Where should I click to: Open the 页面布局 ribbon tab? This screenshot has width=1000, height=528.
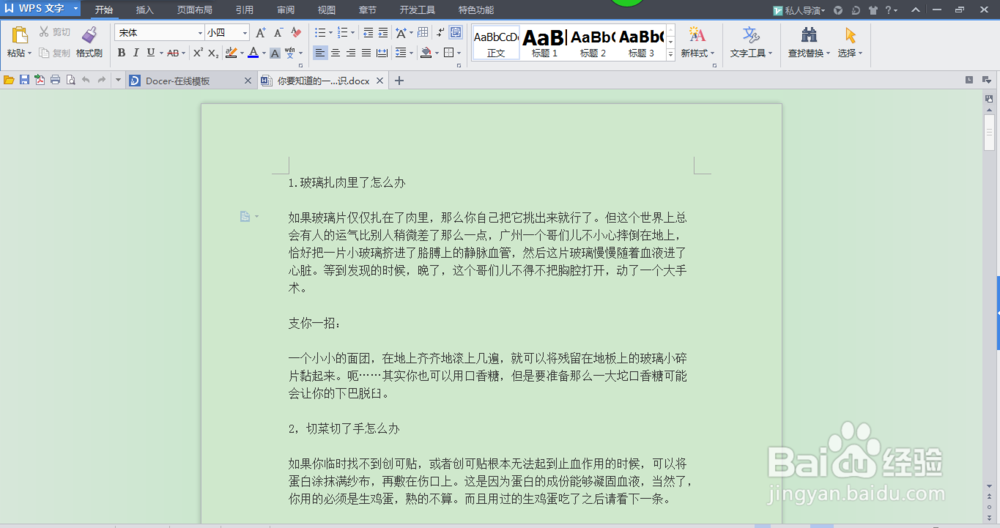tap(195, 10)
